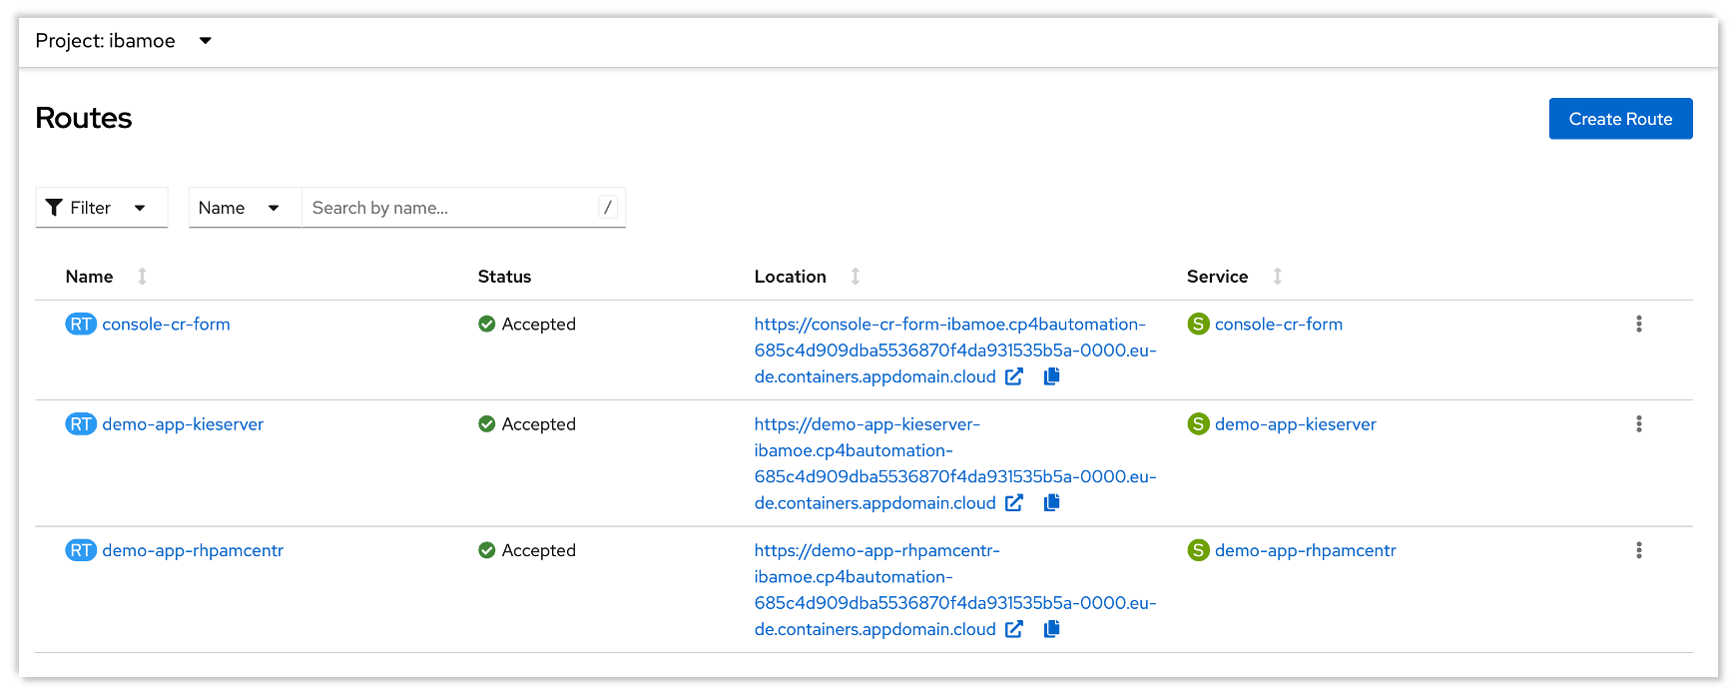Click the S service badge for console-cr-form
Viewport: 1736px width, 694px height.
tap(1198, 324)
